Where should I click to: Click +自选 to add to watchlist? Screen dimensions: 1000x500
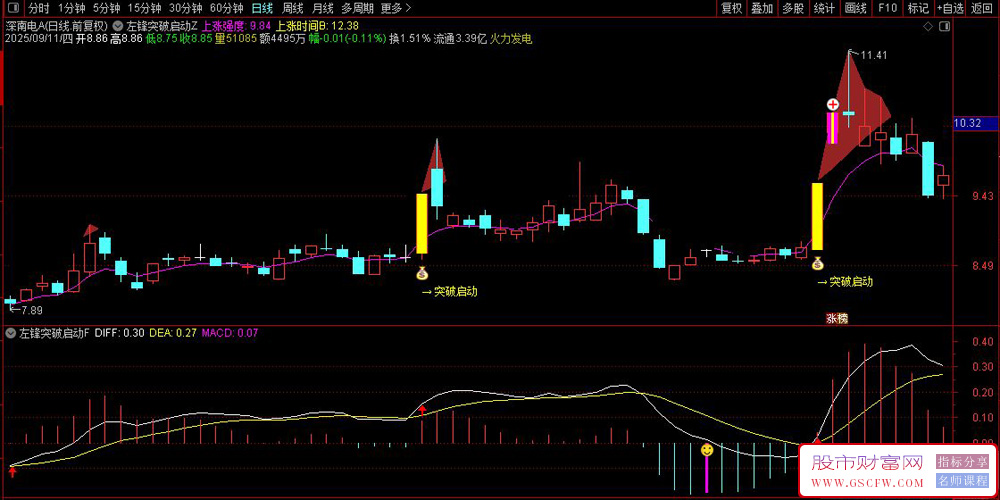coord(950,8)
